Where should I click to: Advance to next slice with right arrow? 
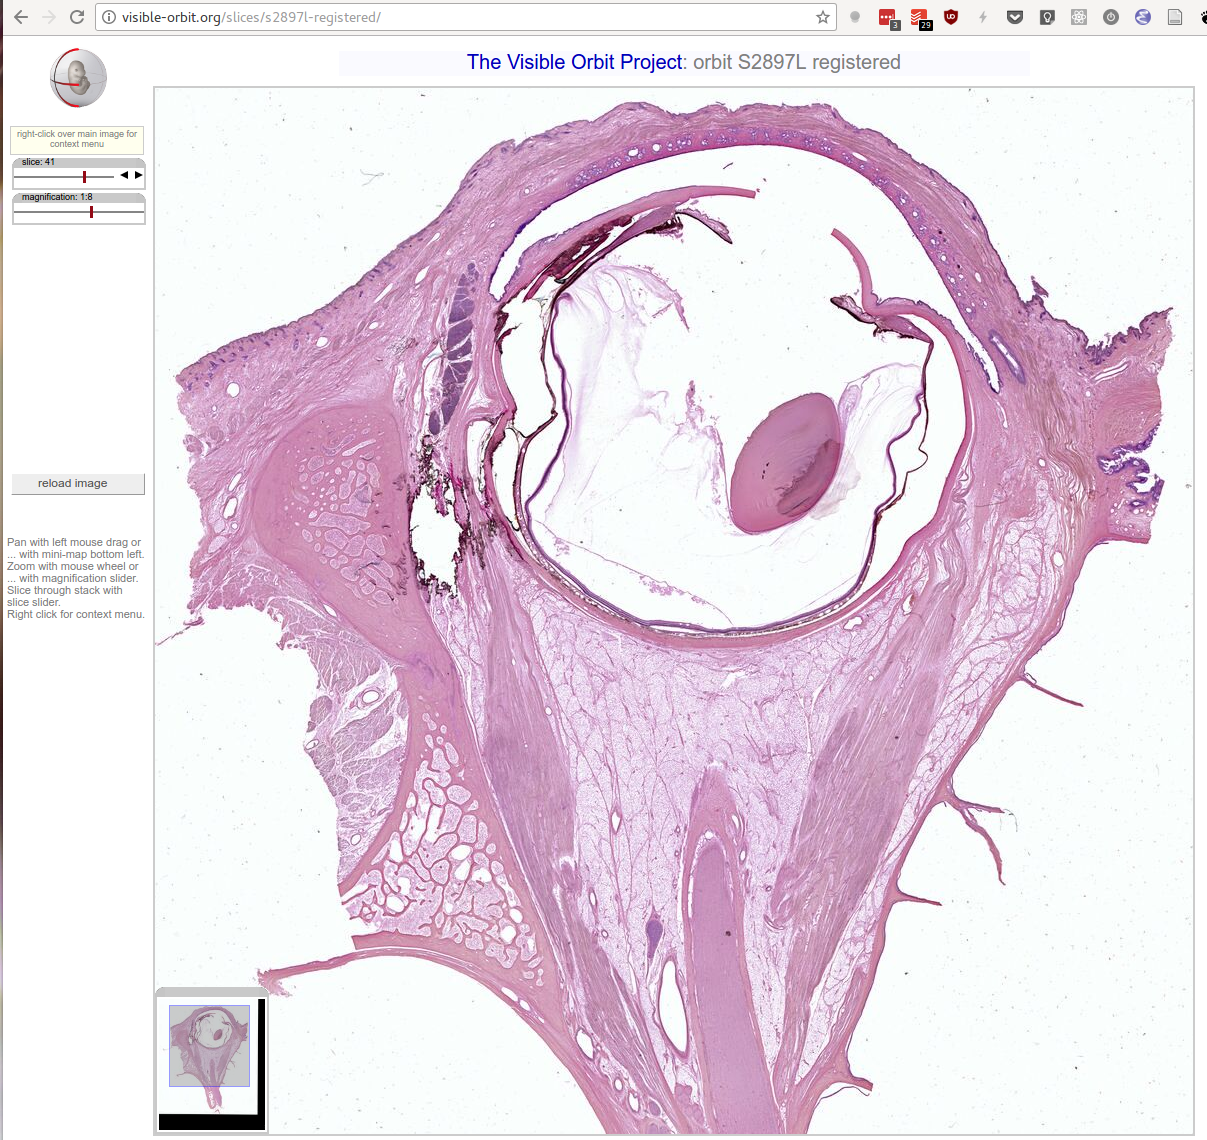(x=138, y=175)
